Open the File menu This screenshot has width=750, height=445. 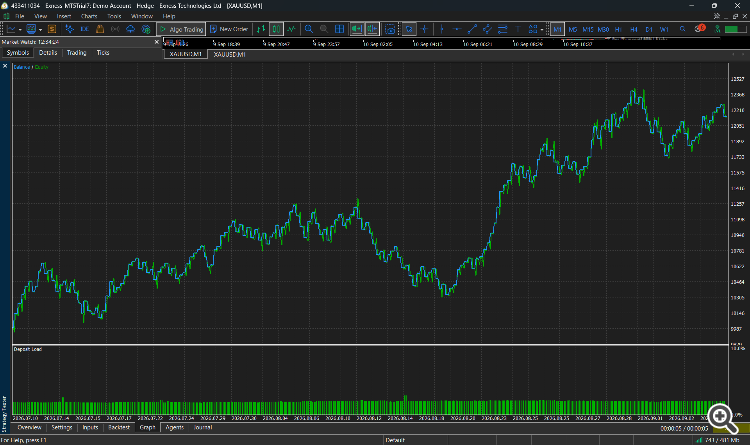[20, 16]
